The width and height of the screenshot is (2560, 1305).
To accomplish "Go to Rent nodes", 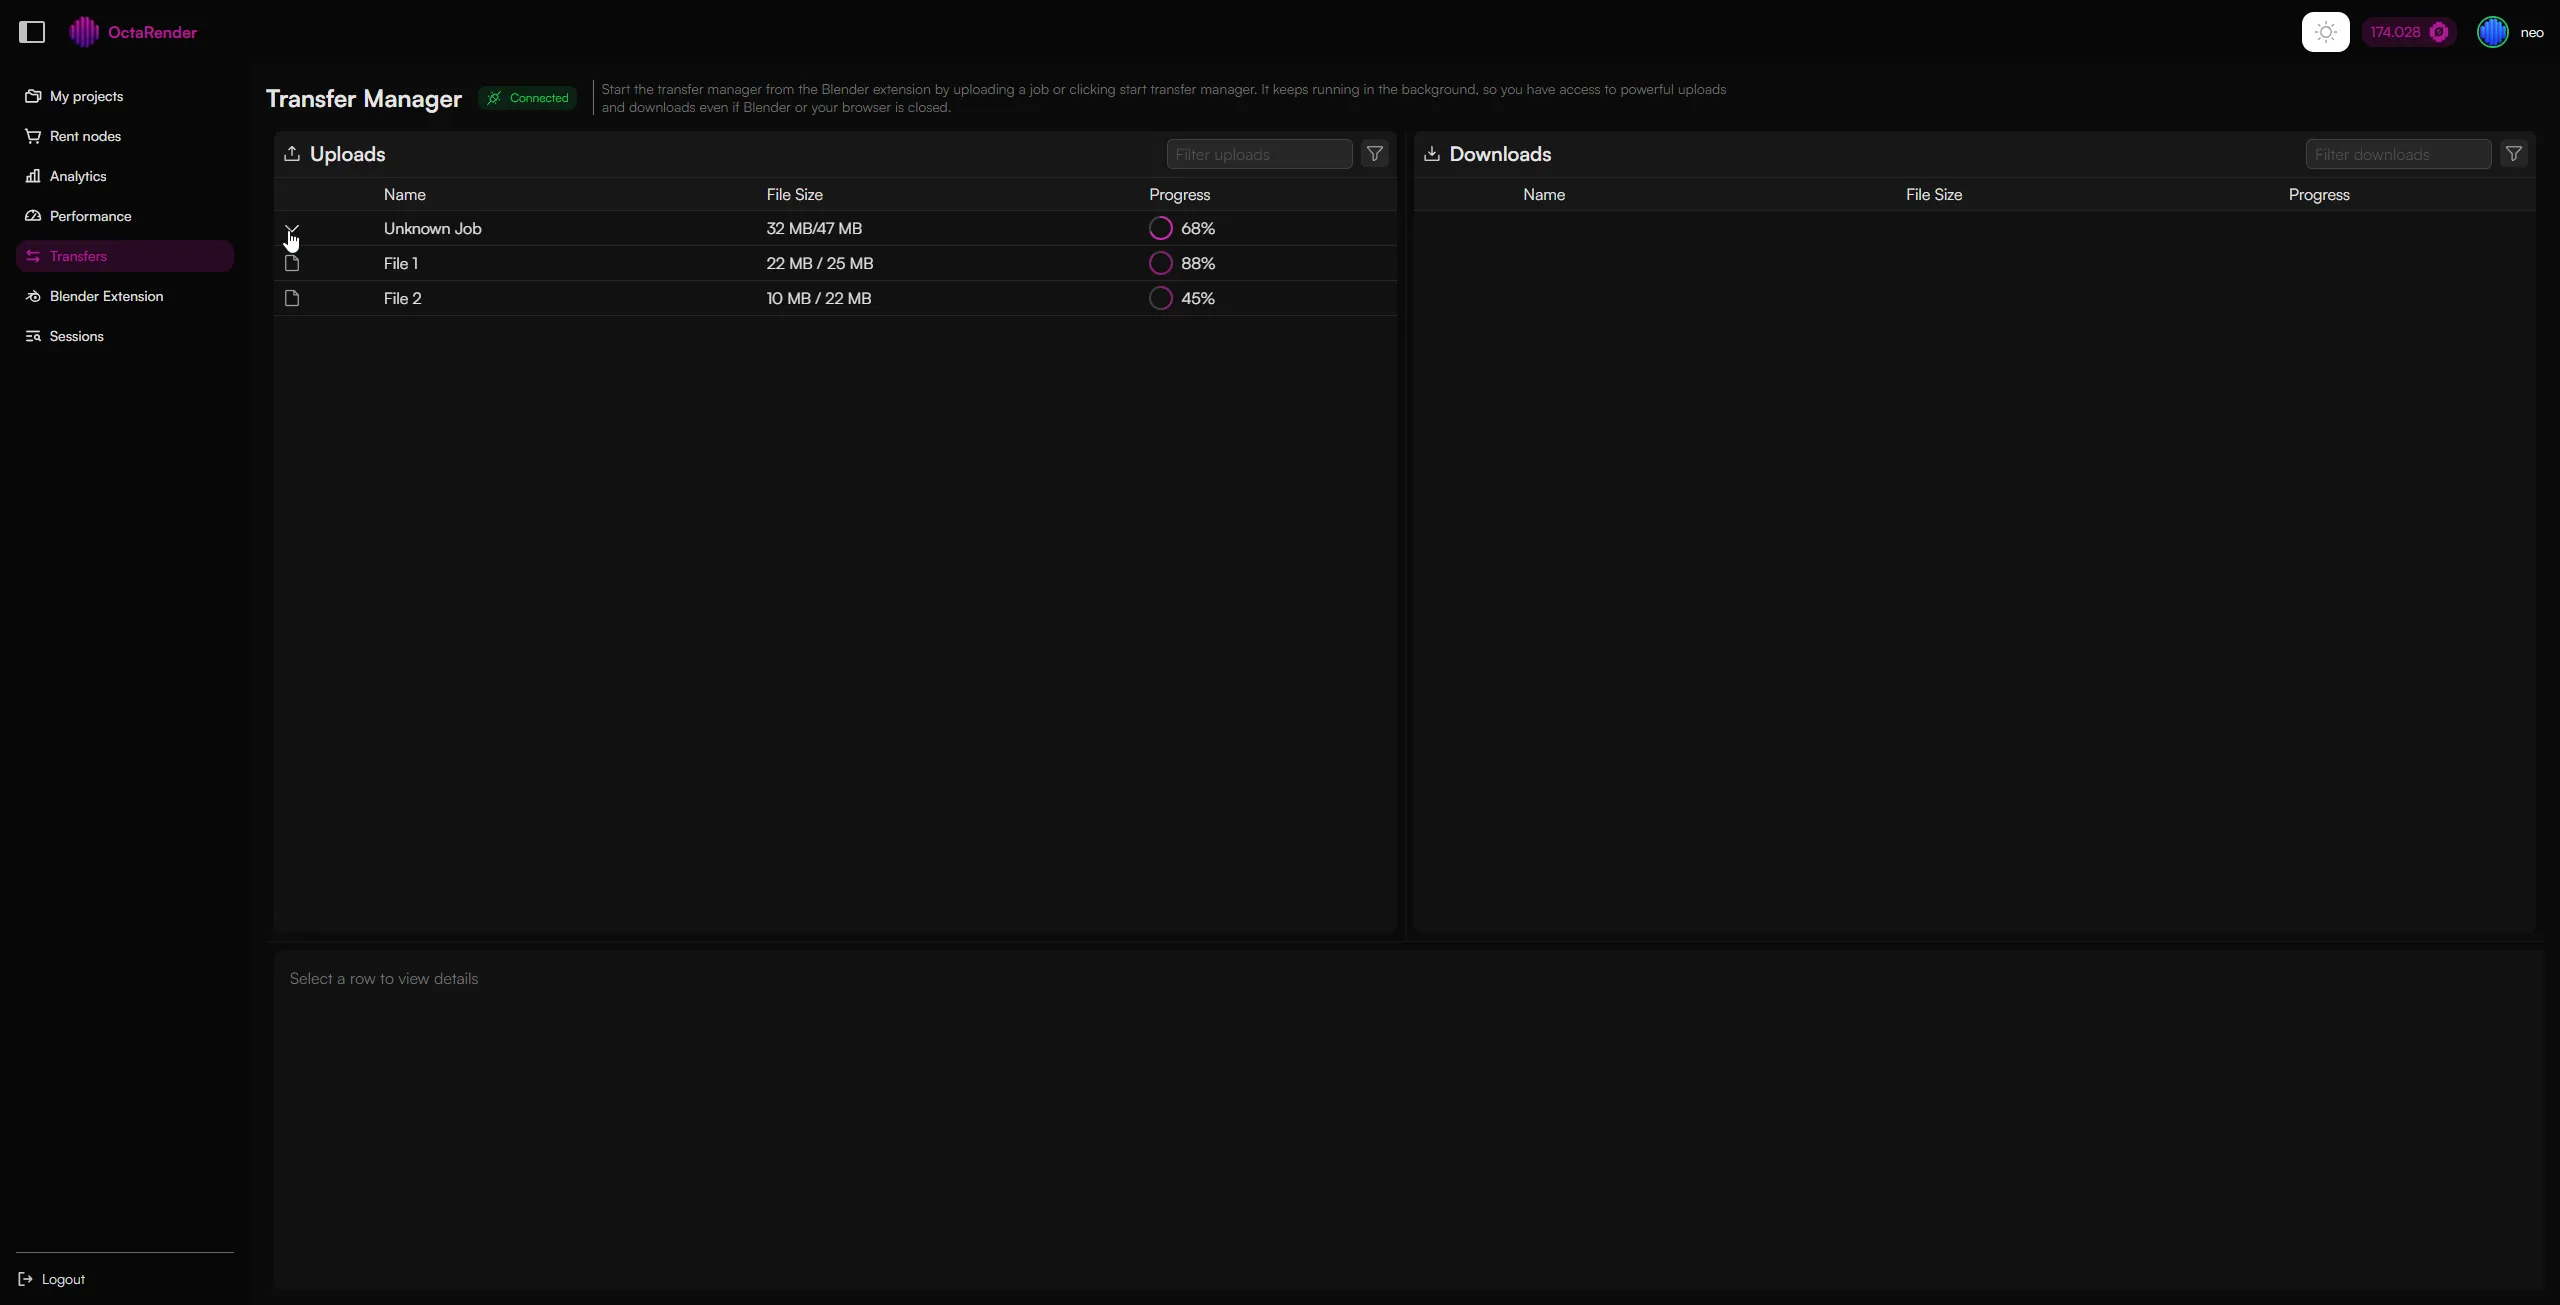I will point(125,136).
